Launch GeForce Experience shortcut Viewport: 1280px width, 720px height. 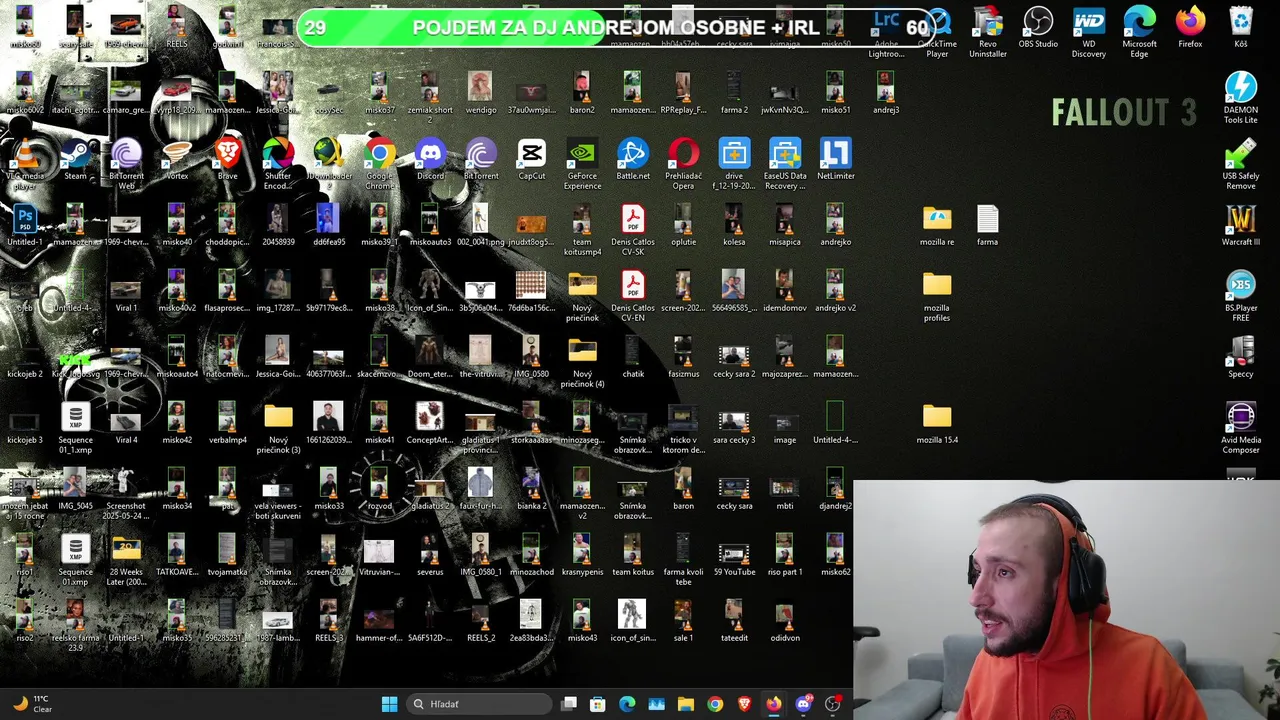click(x=582, y=163)
